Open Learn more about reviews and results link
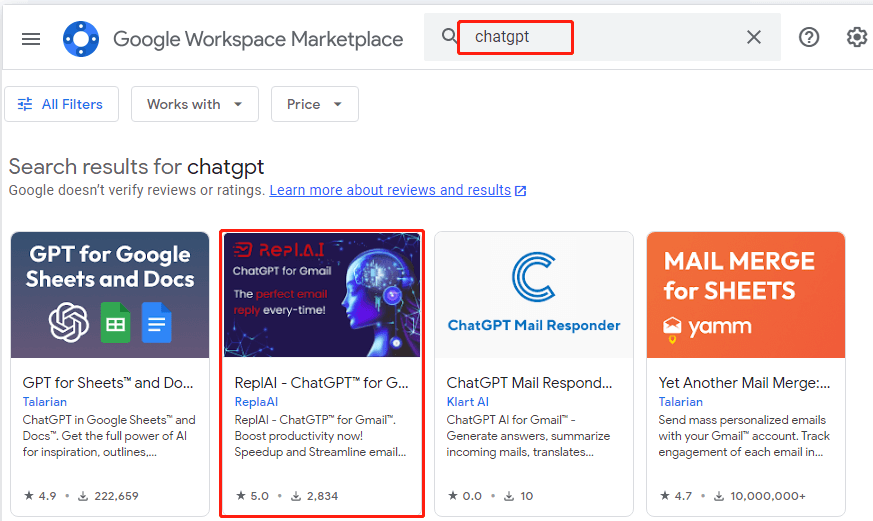Screen dimensions: 873x521 (390, 190)
